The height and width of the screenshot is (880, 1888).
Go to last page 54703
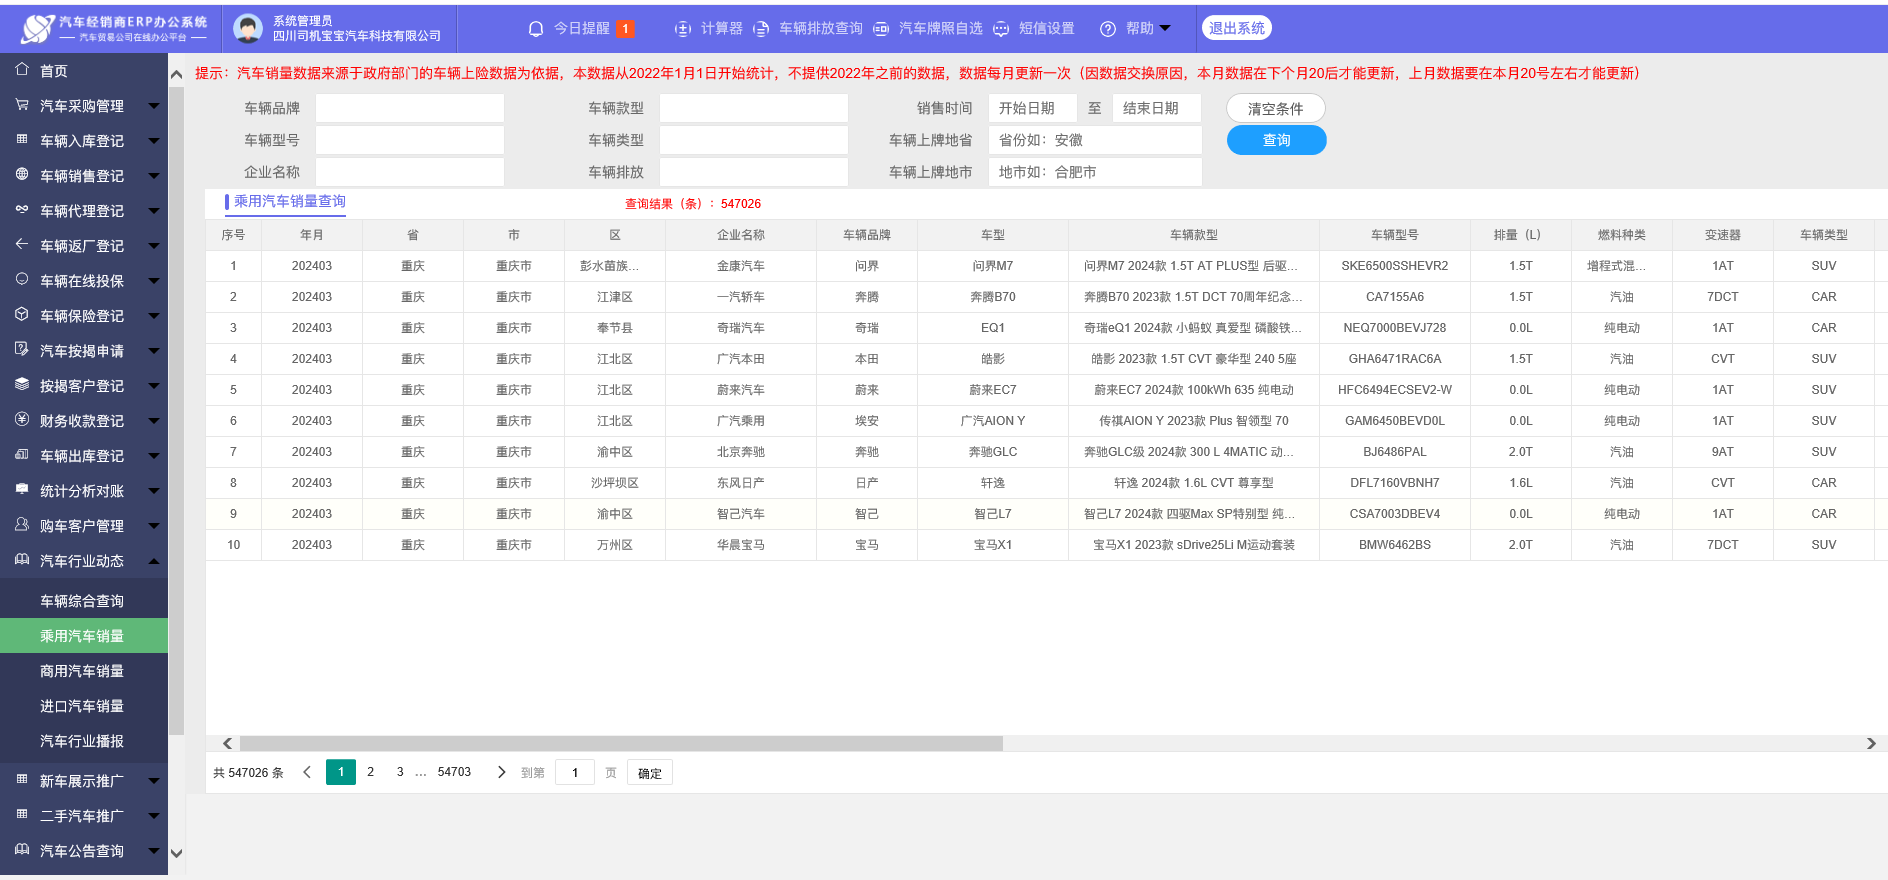coord(454,772)
